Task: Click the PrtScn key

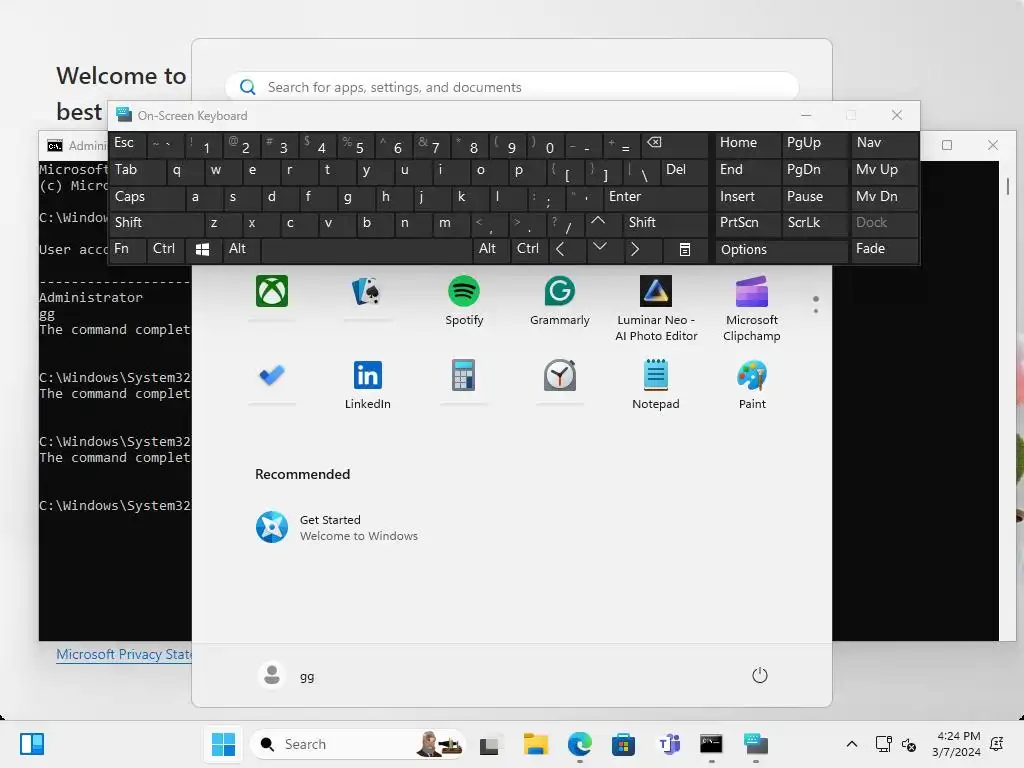Action: [747, 223]
